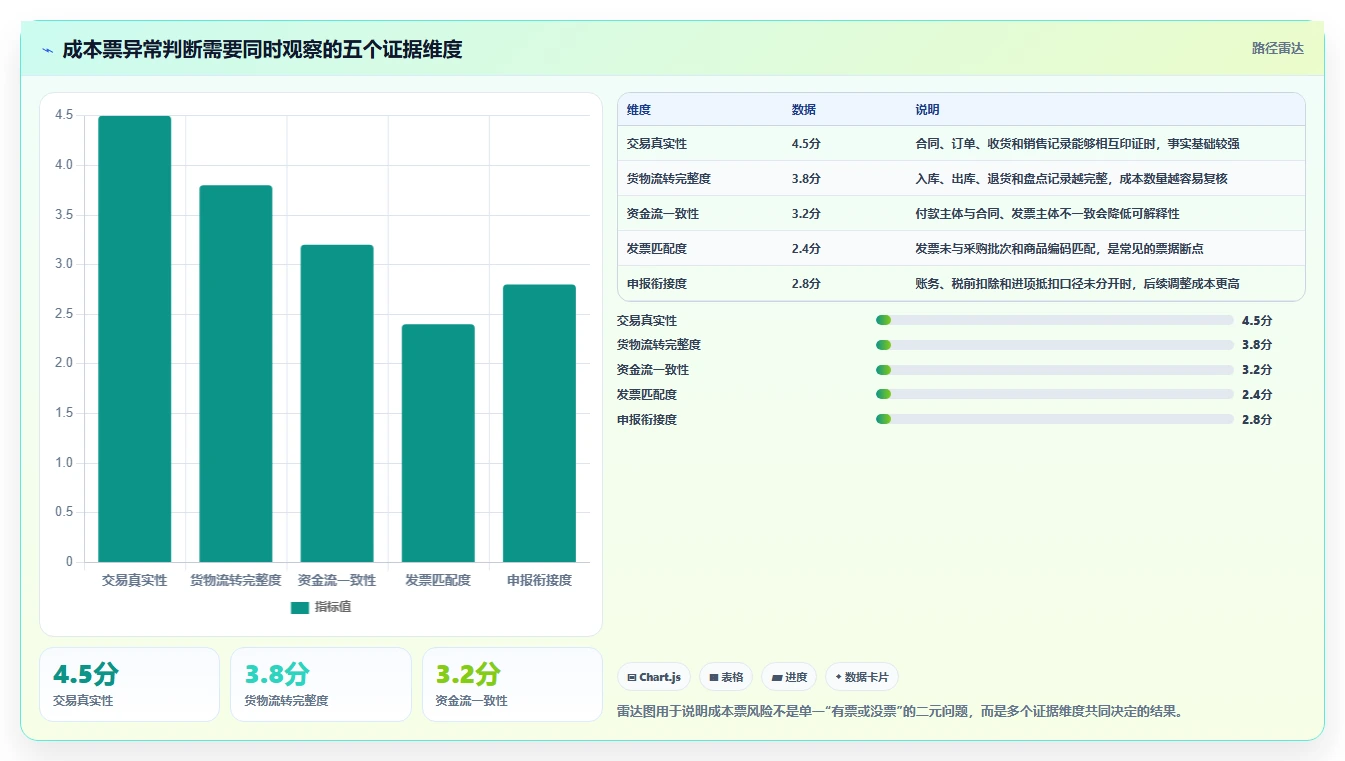Open the 4.5分 交易真实性 data card
Image resolution: width=1345 pixels, height=761 pixels.
point(129,684)
